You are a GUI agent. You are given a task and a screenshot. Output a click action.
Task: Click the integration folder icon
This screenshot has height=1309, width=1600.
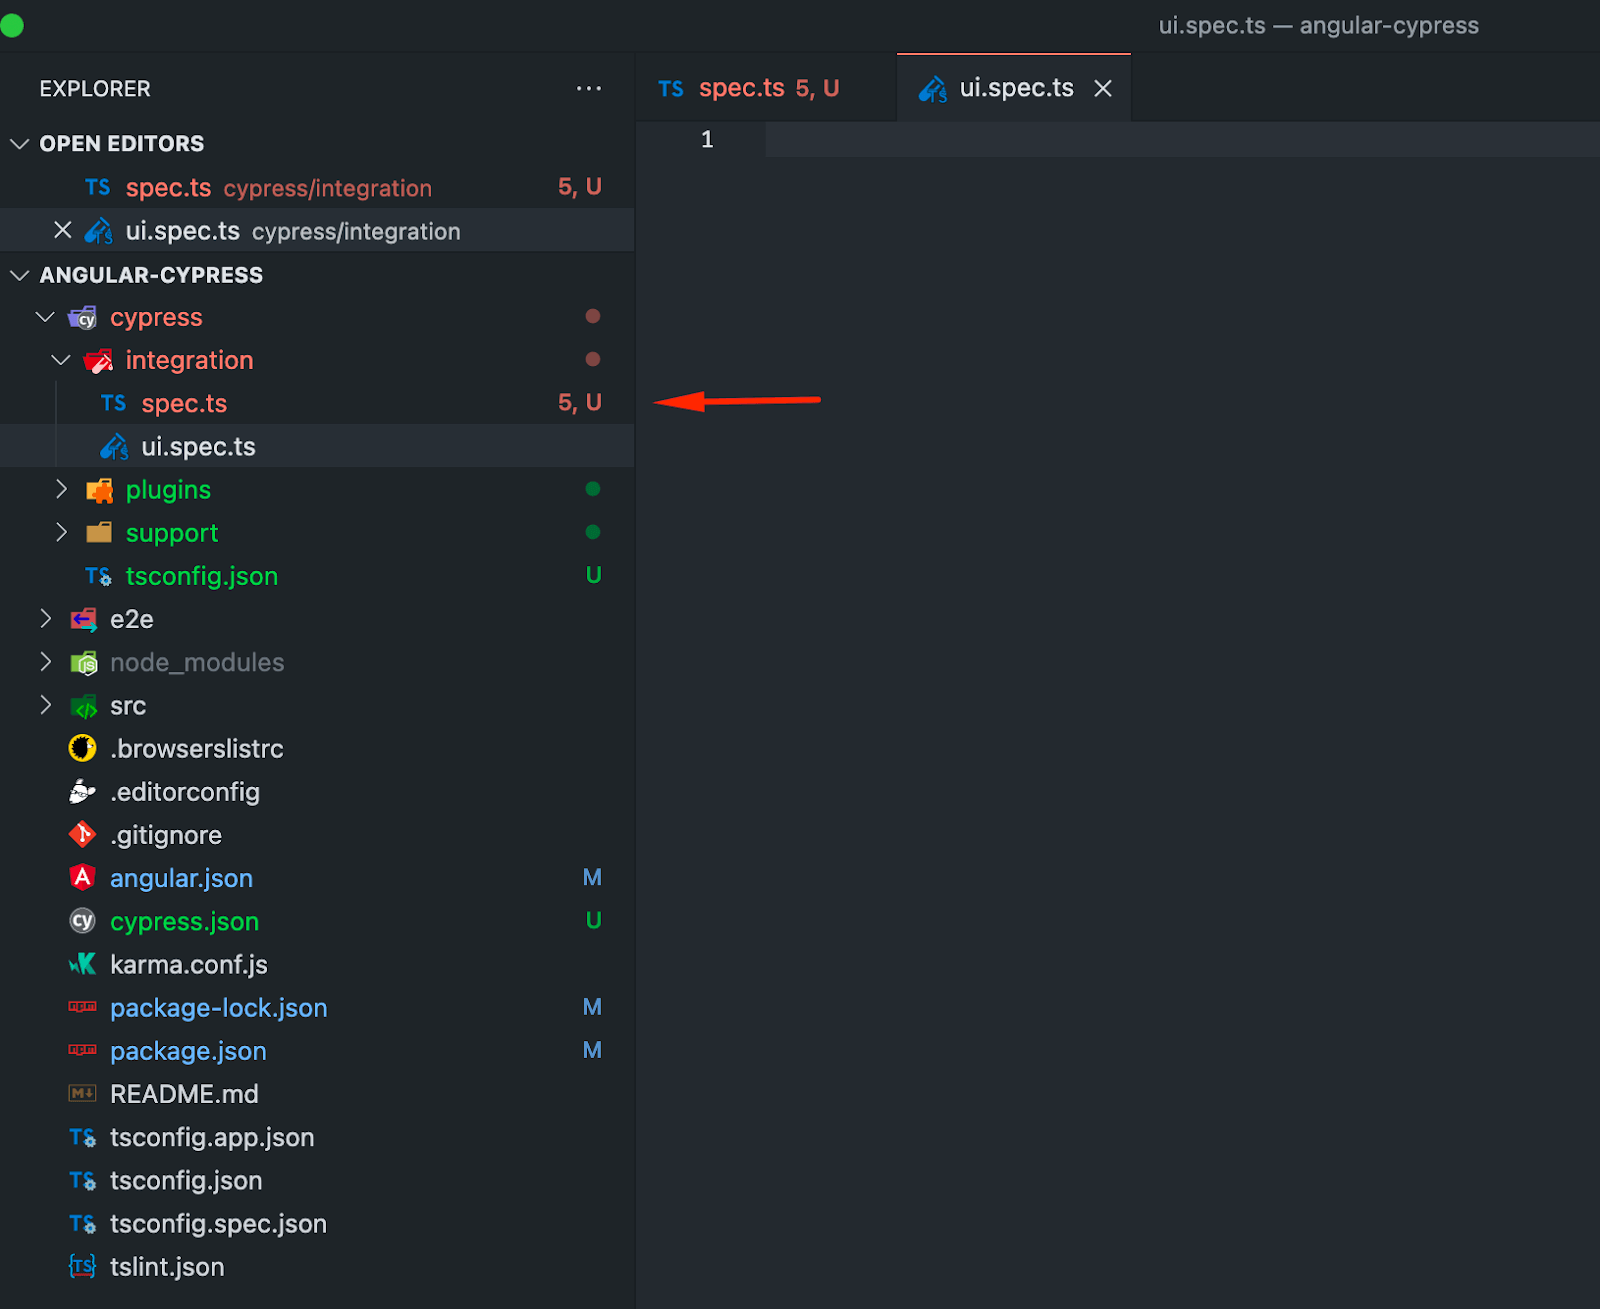click(x=98, y=360)
